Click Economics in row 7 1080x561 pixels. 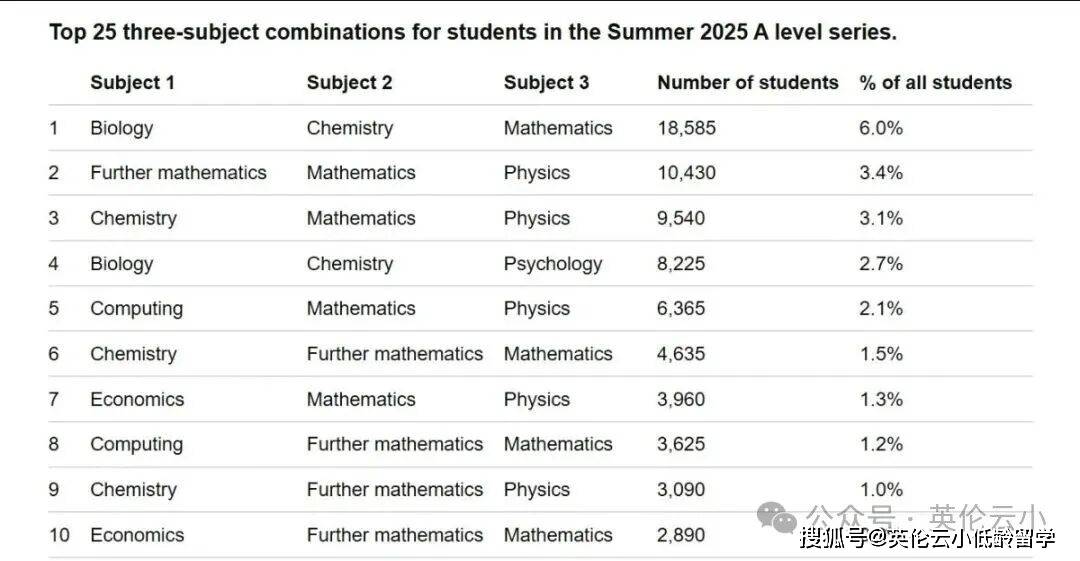[137, 399]
